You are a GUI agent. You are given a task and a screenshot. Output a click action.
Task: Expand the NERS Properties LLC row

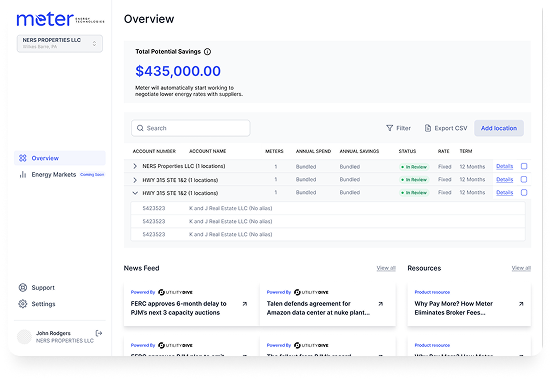point(135,166)
